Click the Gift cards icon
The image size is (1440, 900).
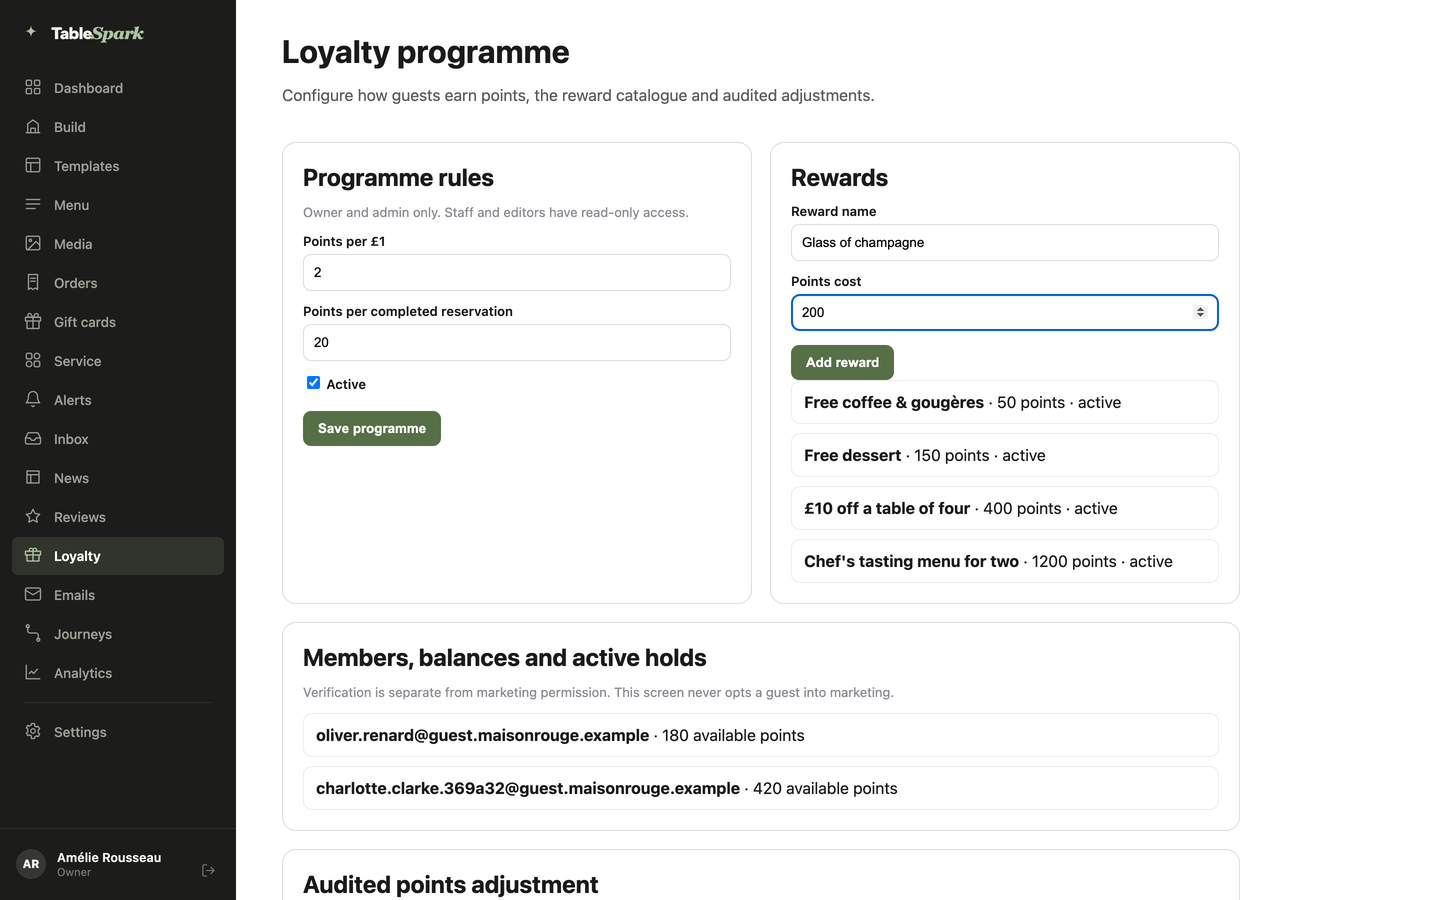(x=33, y=322)
